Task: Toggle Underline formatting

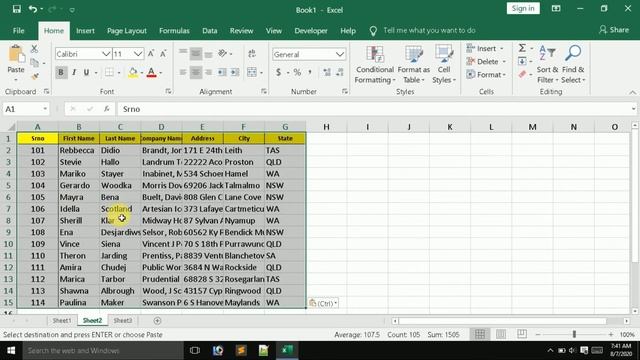Action: (86, 72)
